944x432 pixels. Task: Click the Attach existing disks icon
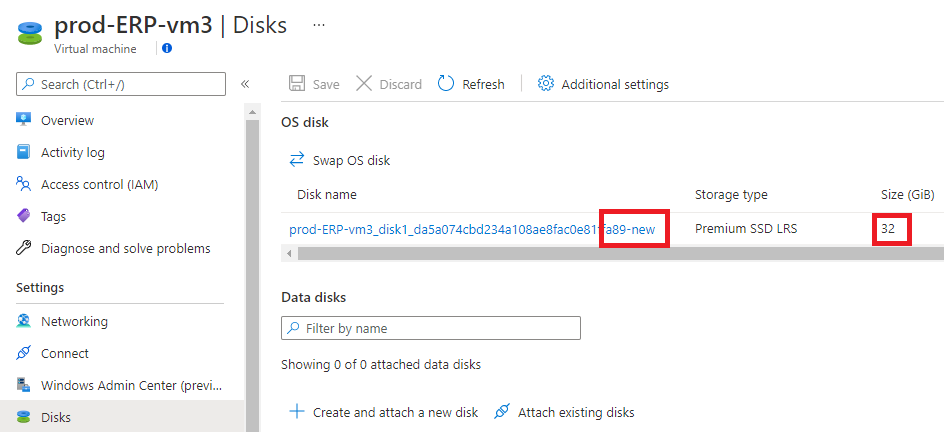[502, 412]
